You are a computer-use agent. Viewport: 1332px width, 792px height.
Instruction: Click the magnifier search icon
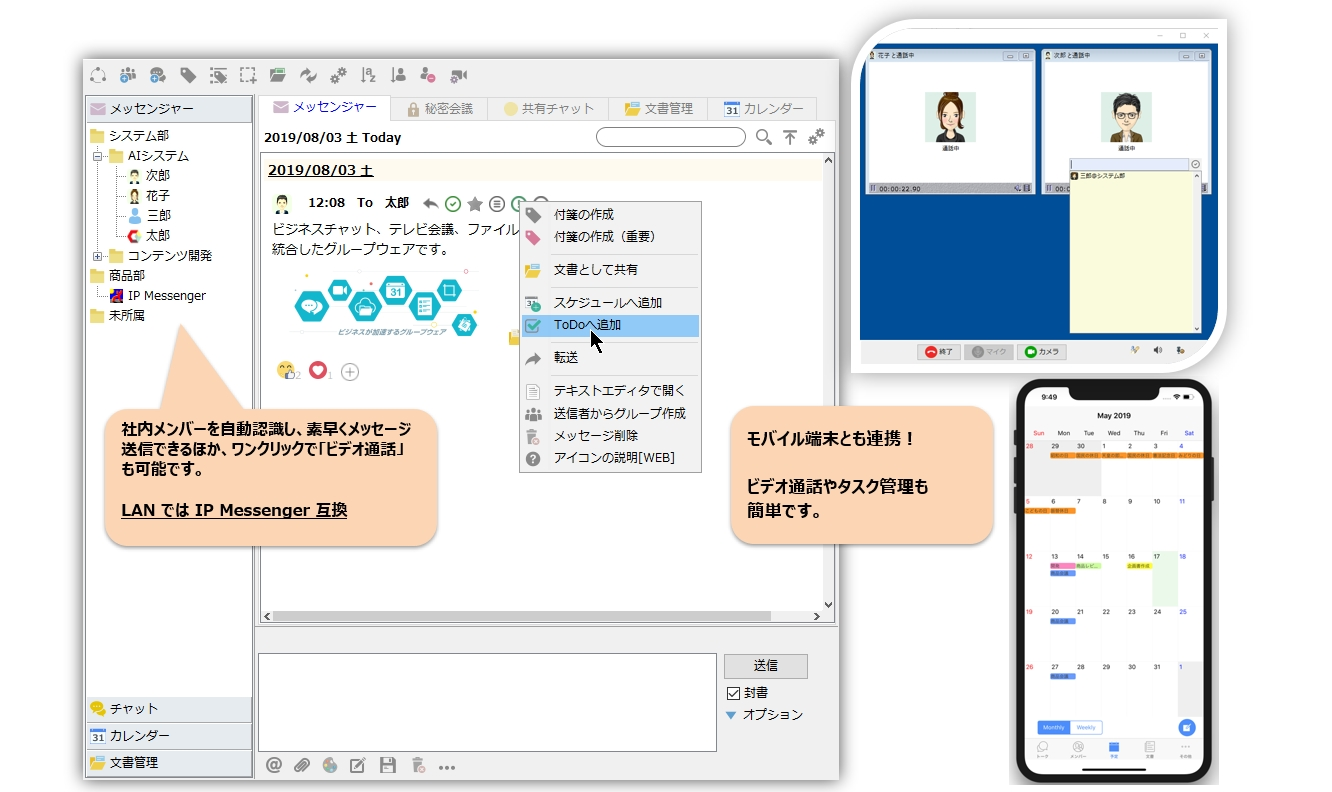coord(764,138)
